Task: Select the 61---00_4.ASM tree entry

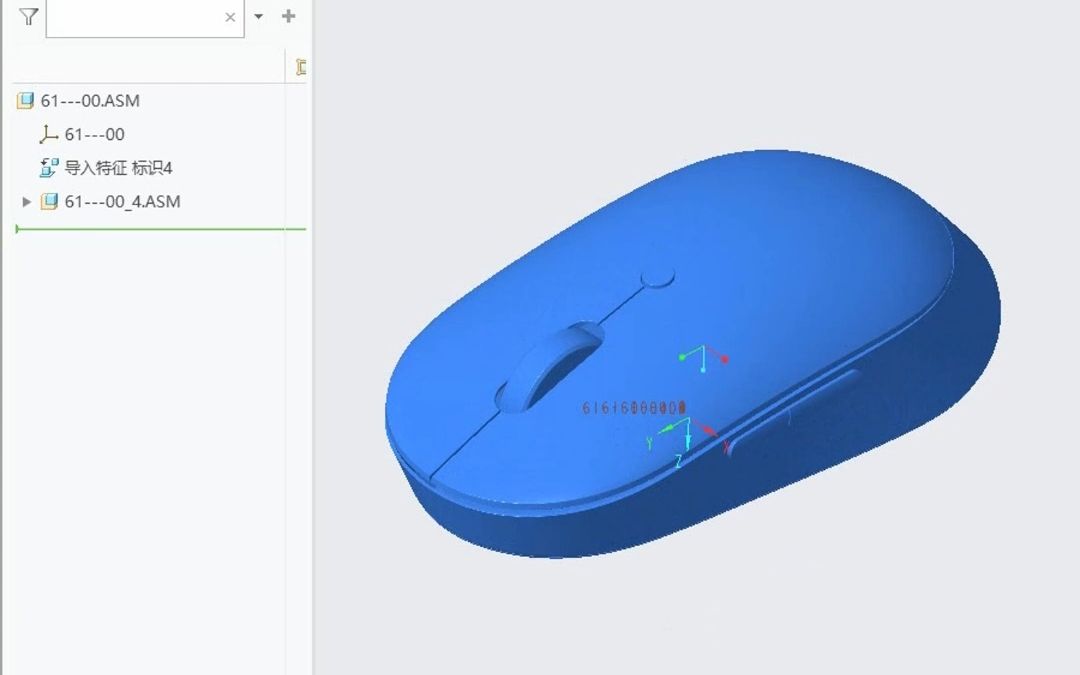Action: (122, 202)
